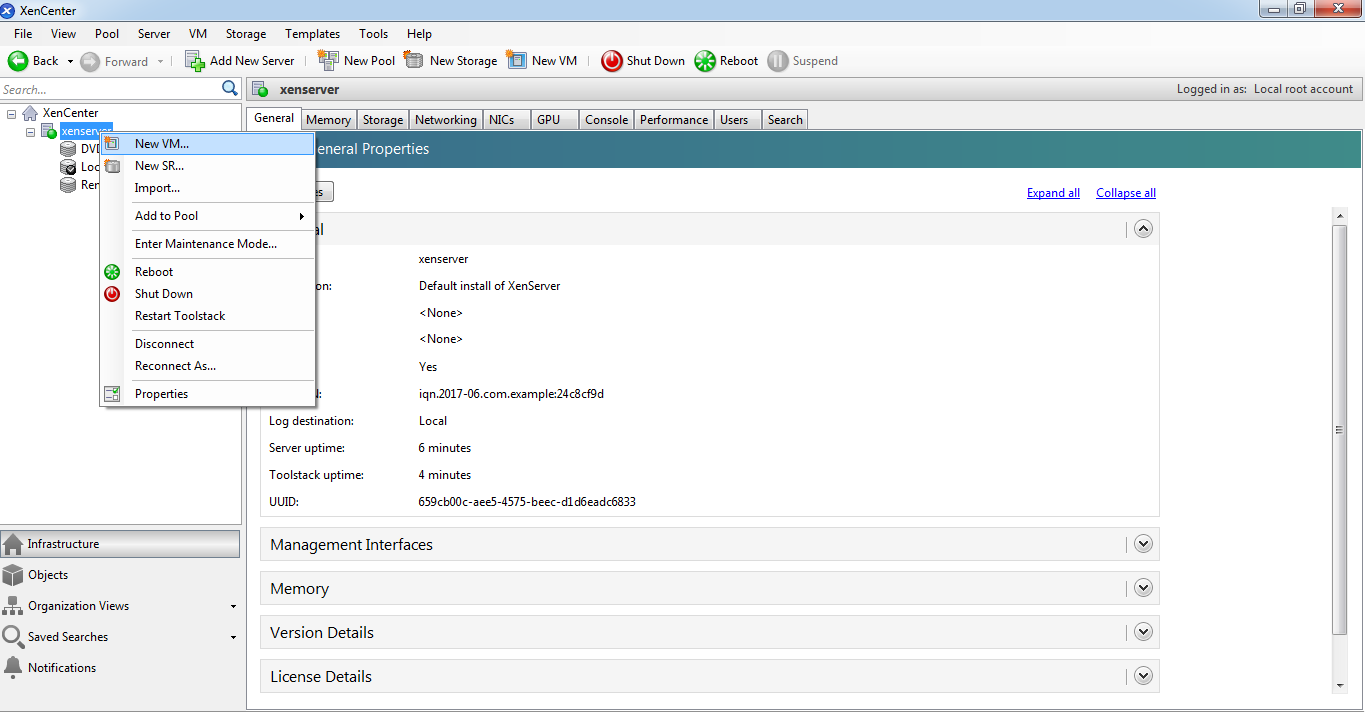
Task: Click the scrollbar down arrow in properties pane
Action: [x=1340, y=685]
